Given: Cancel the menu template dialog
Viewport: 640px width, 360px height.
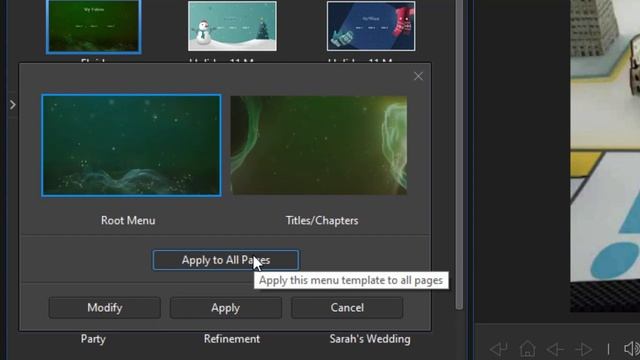Looking at the screenshot, I should click(x=347, y=307).
